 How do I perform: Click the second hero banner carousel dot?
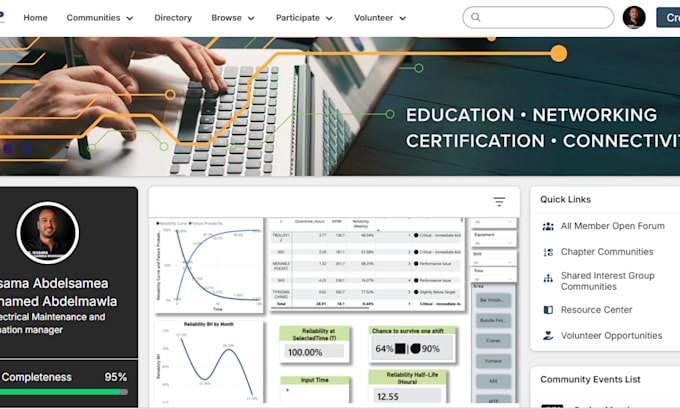coord(26,149)
